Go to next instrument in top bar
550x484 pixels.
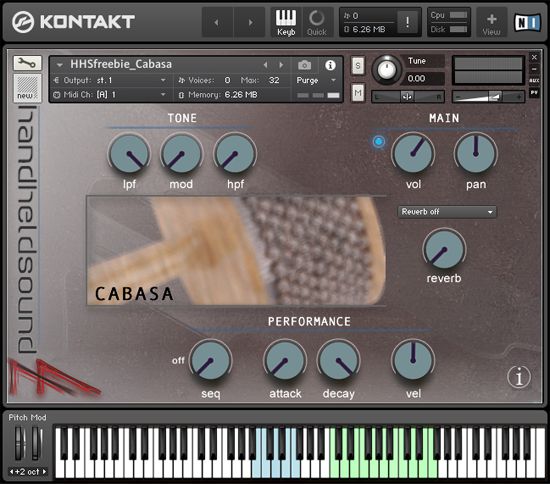pyautogui.click(x=250, y=22)
